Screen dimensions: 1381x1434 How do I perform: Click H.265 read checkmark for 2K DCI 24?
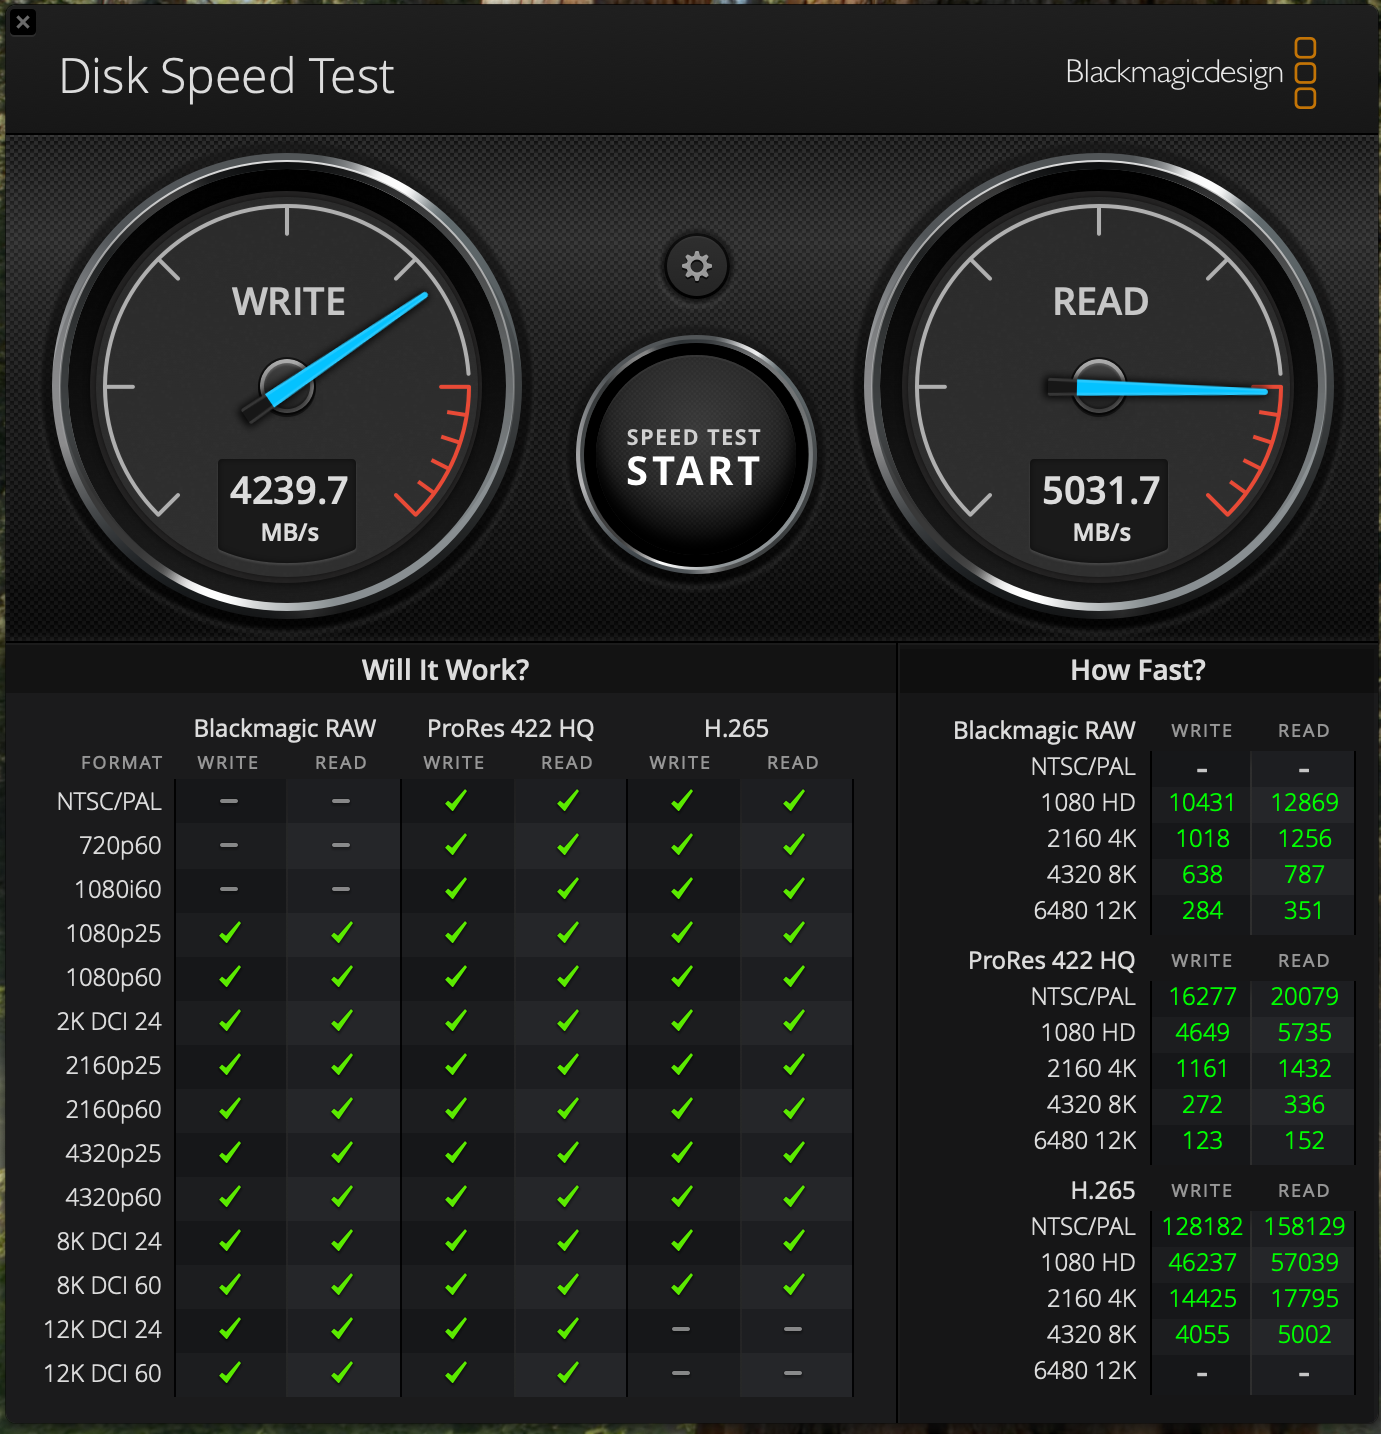tap(793, 1021)
